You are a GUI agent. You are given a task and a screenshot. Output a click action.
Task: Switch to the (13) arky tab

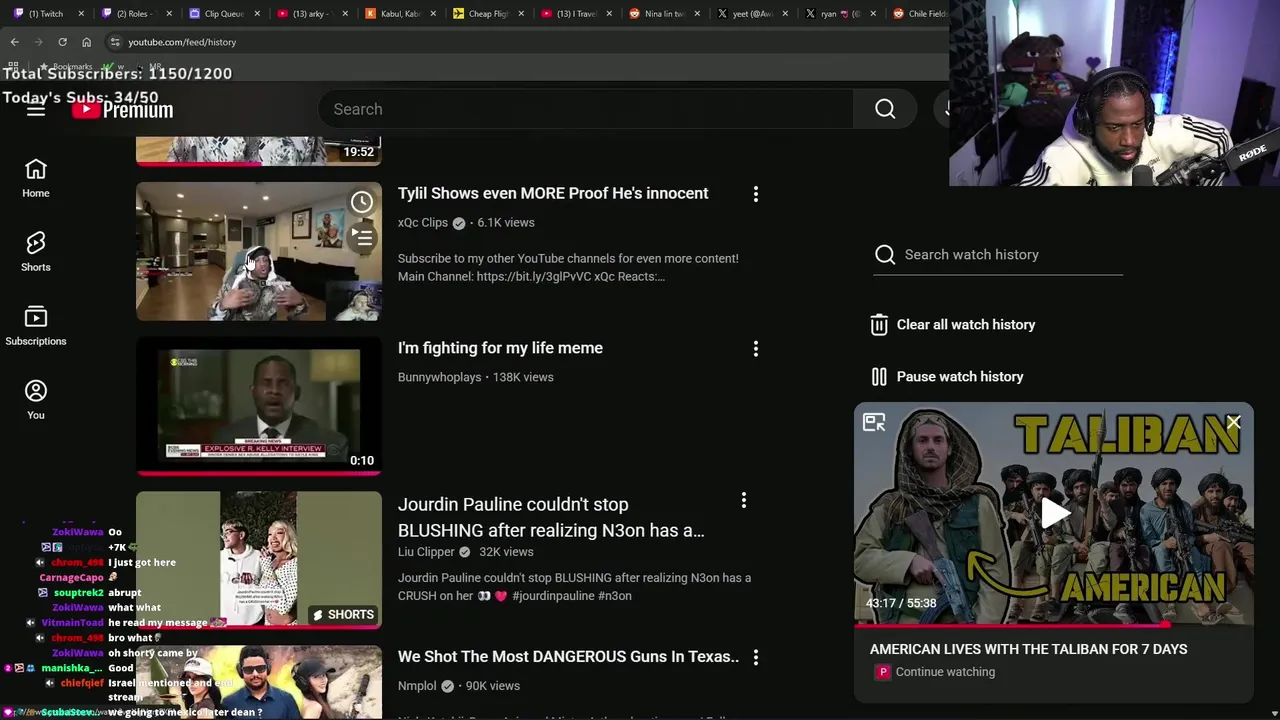click(312, 14)
